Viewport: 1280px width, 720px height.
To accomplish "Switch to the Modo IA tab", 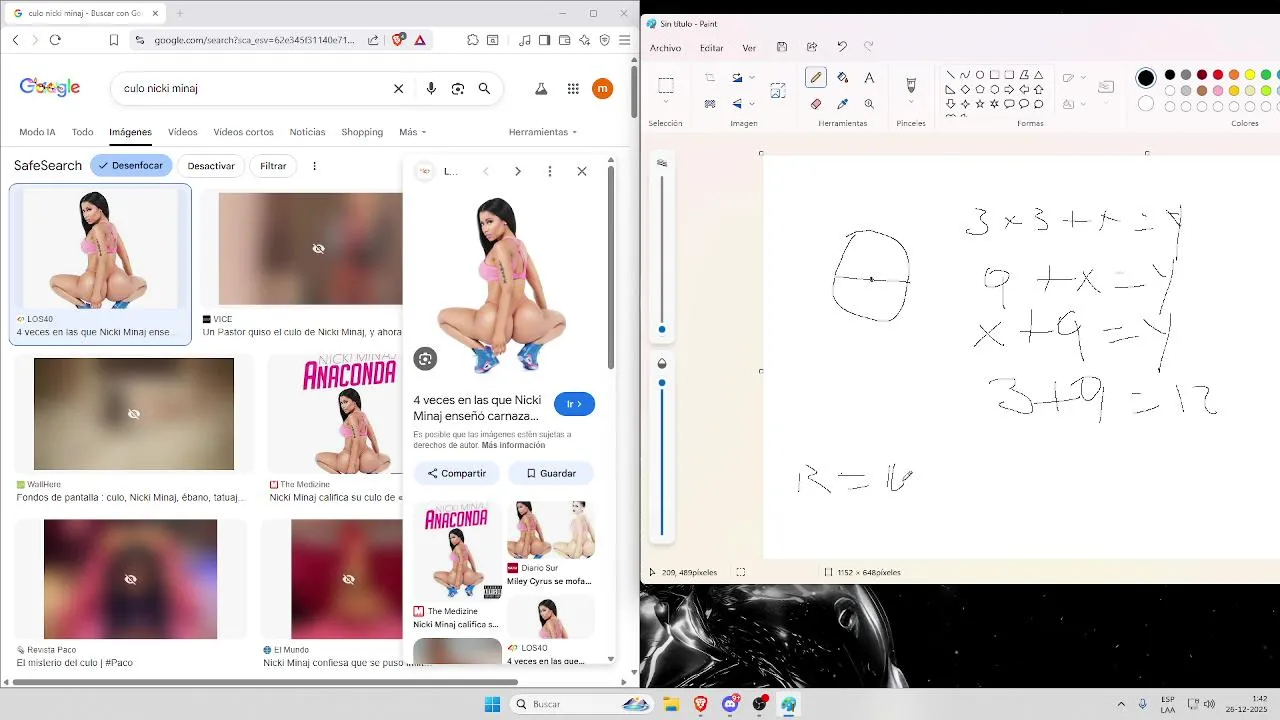I will [37, 132].
